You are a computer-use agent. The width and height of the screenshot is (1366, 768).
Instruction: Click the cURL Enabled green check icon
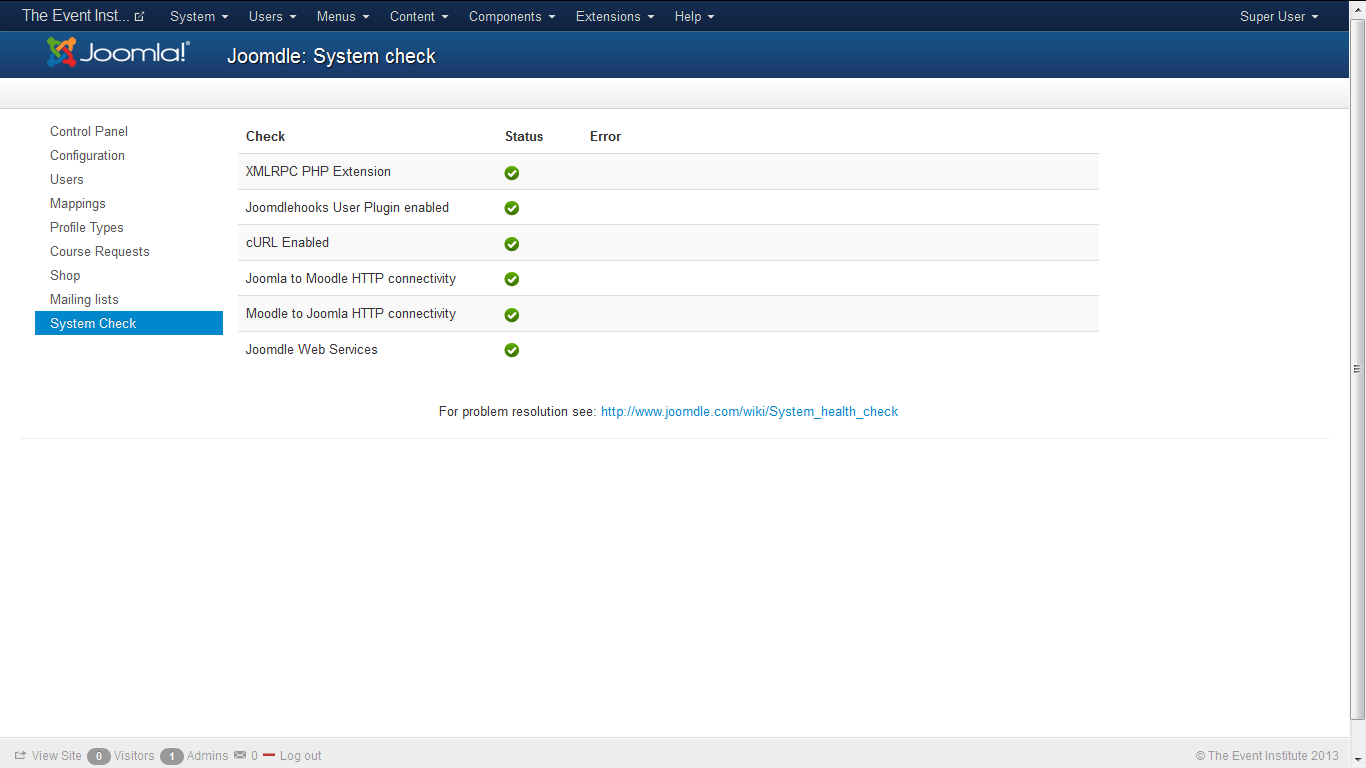pos(512,244)
